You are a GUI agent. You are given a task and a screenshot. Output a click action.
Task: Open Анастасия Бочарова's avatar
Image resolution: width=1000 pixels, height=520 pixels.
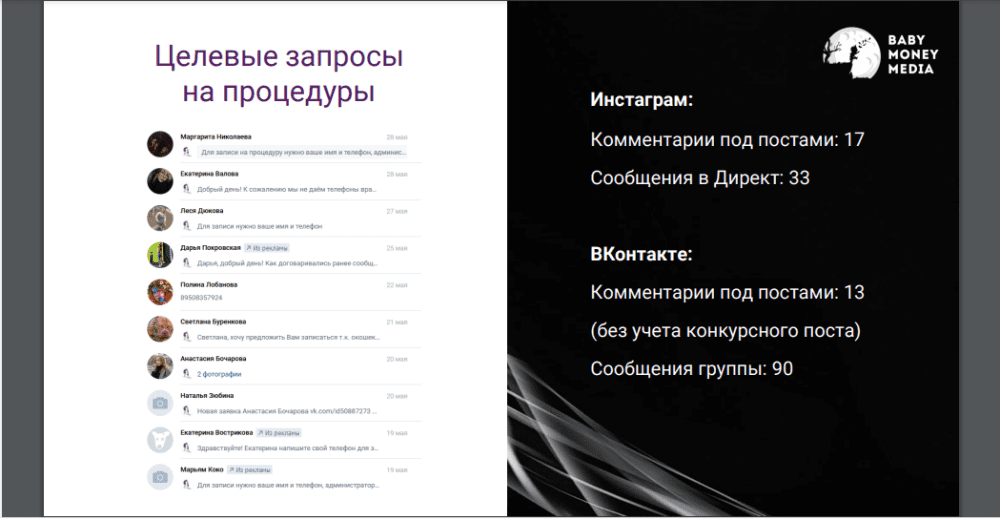point(160,366)
